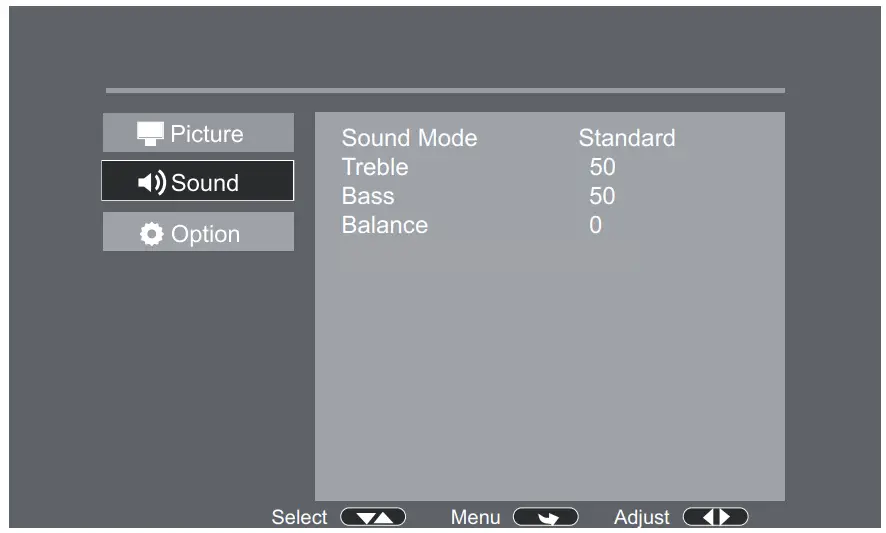Select the Balance setting label
Viewport: 886px width, 533px height.
(x=385, y=225)
